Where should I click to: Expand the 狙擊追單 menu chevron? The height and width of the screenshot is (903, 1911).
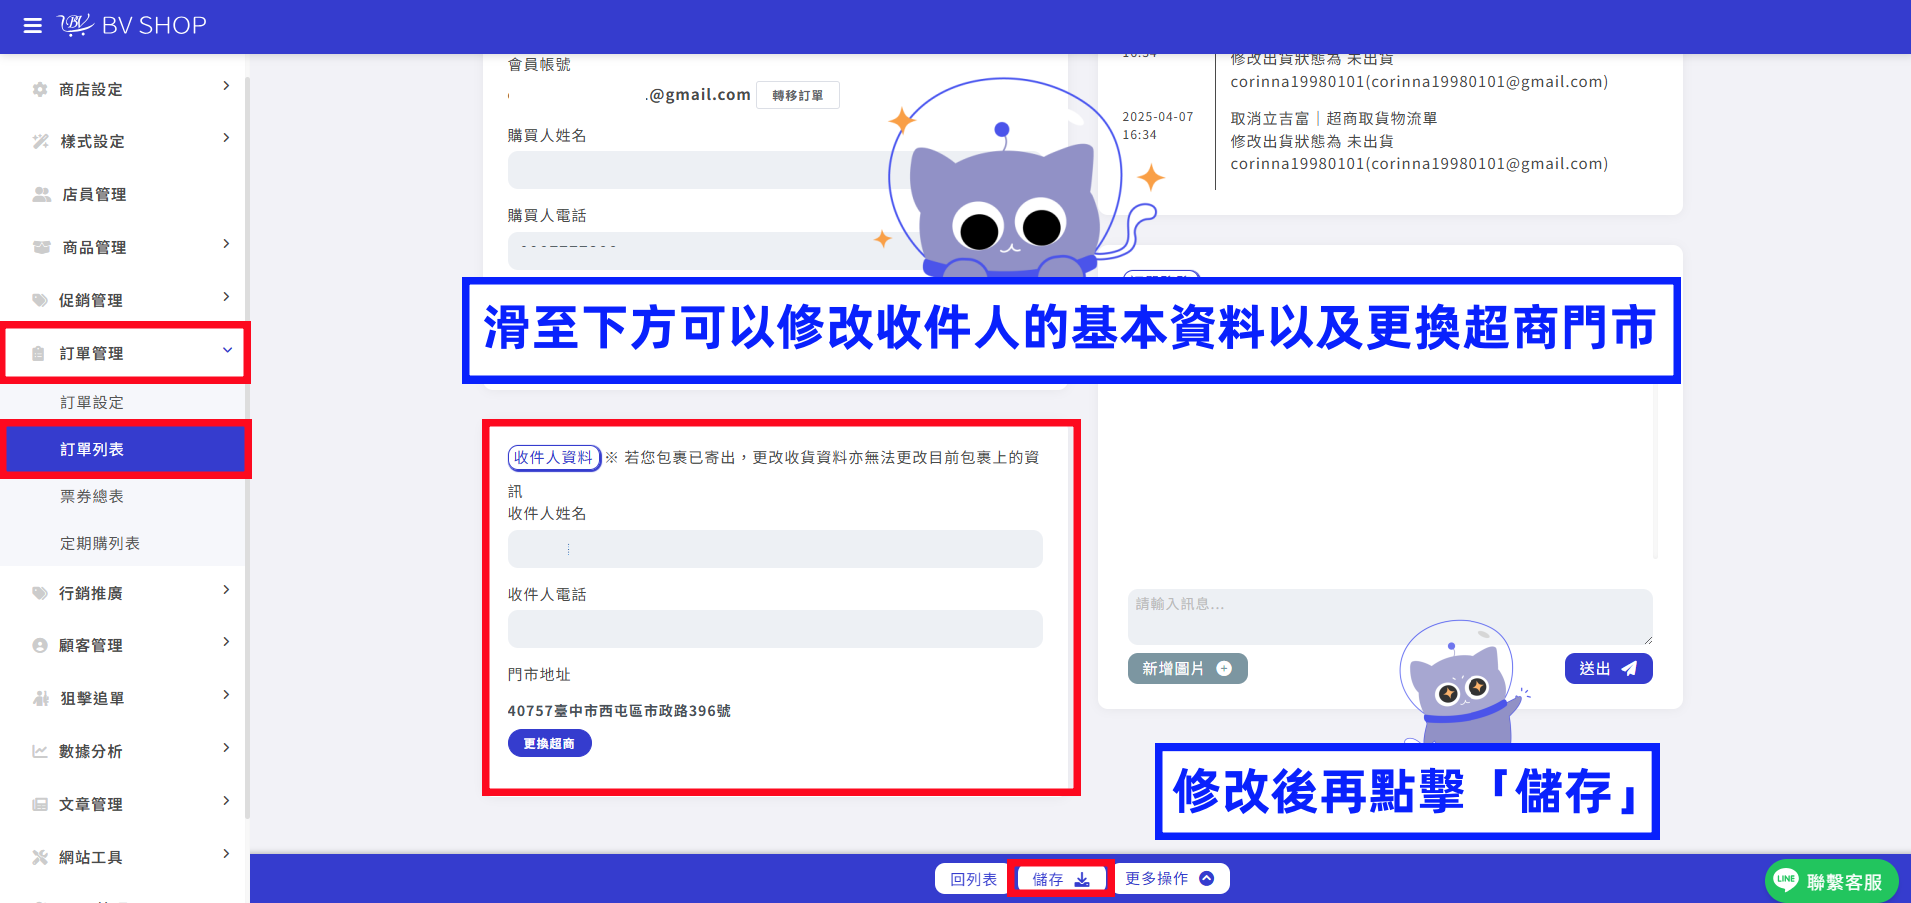226,695
